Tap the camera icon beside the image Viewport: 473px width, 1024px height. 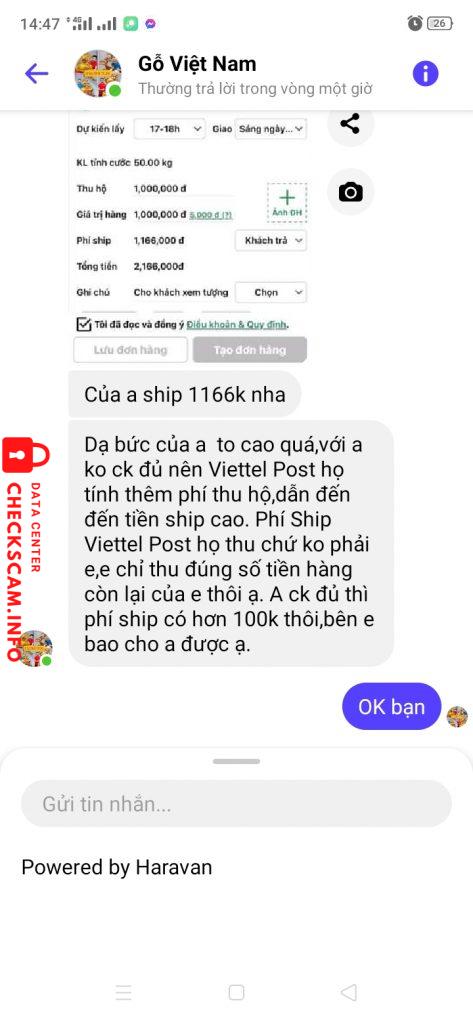[x=350, y=192]
